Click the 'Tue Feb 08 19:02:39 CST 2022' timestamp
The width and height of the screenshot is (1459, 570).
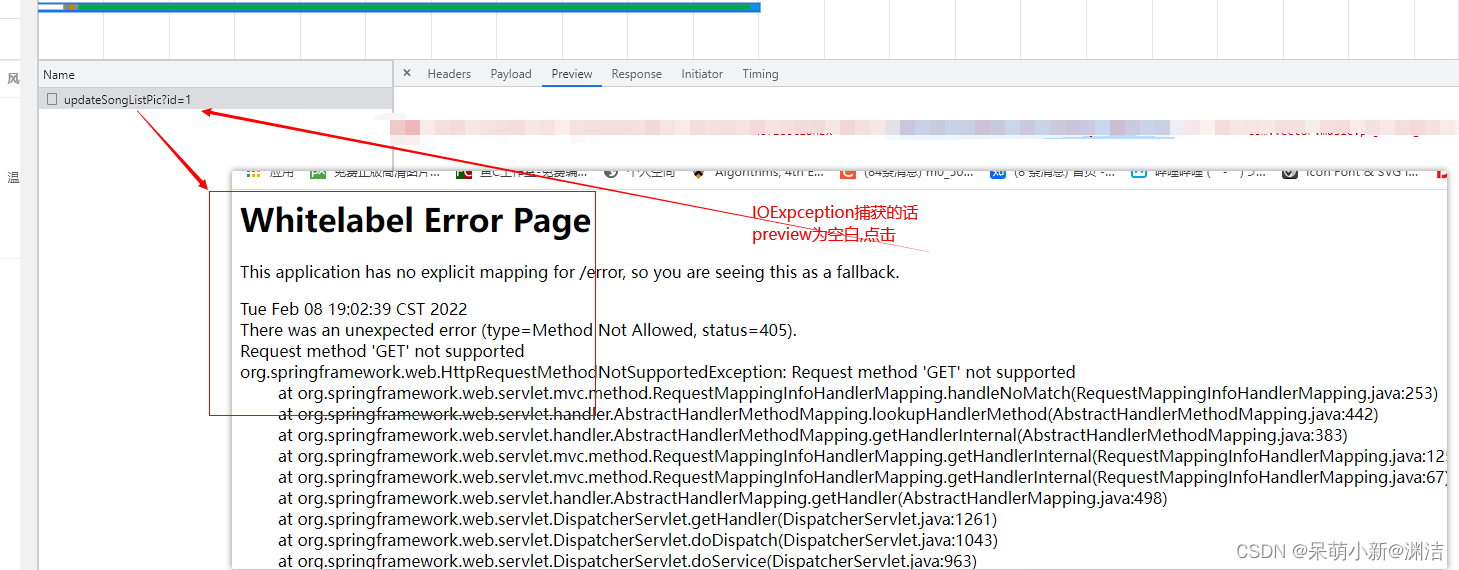[354, 309]
